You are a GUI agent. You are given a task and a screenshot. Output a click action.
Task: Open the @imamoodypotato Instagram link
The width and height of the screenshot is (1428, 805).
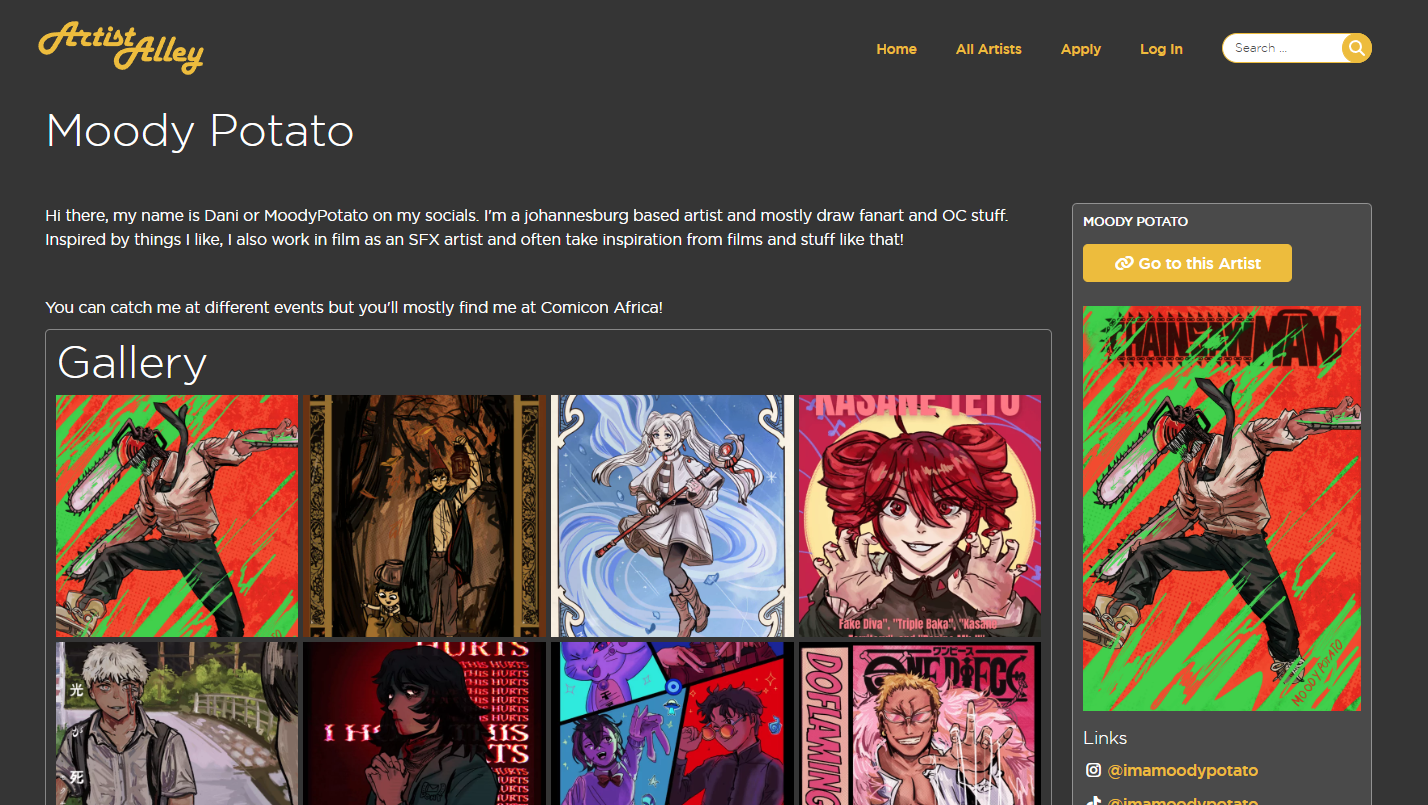pyautogui.click(x=1182, y=770)
